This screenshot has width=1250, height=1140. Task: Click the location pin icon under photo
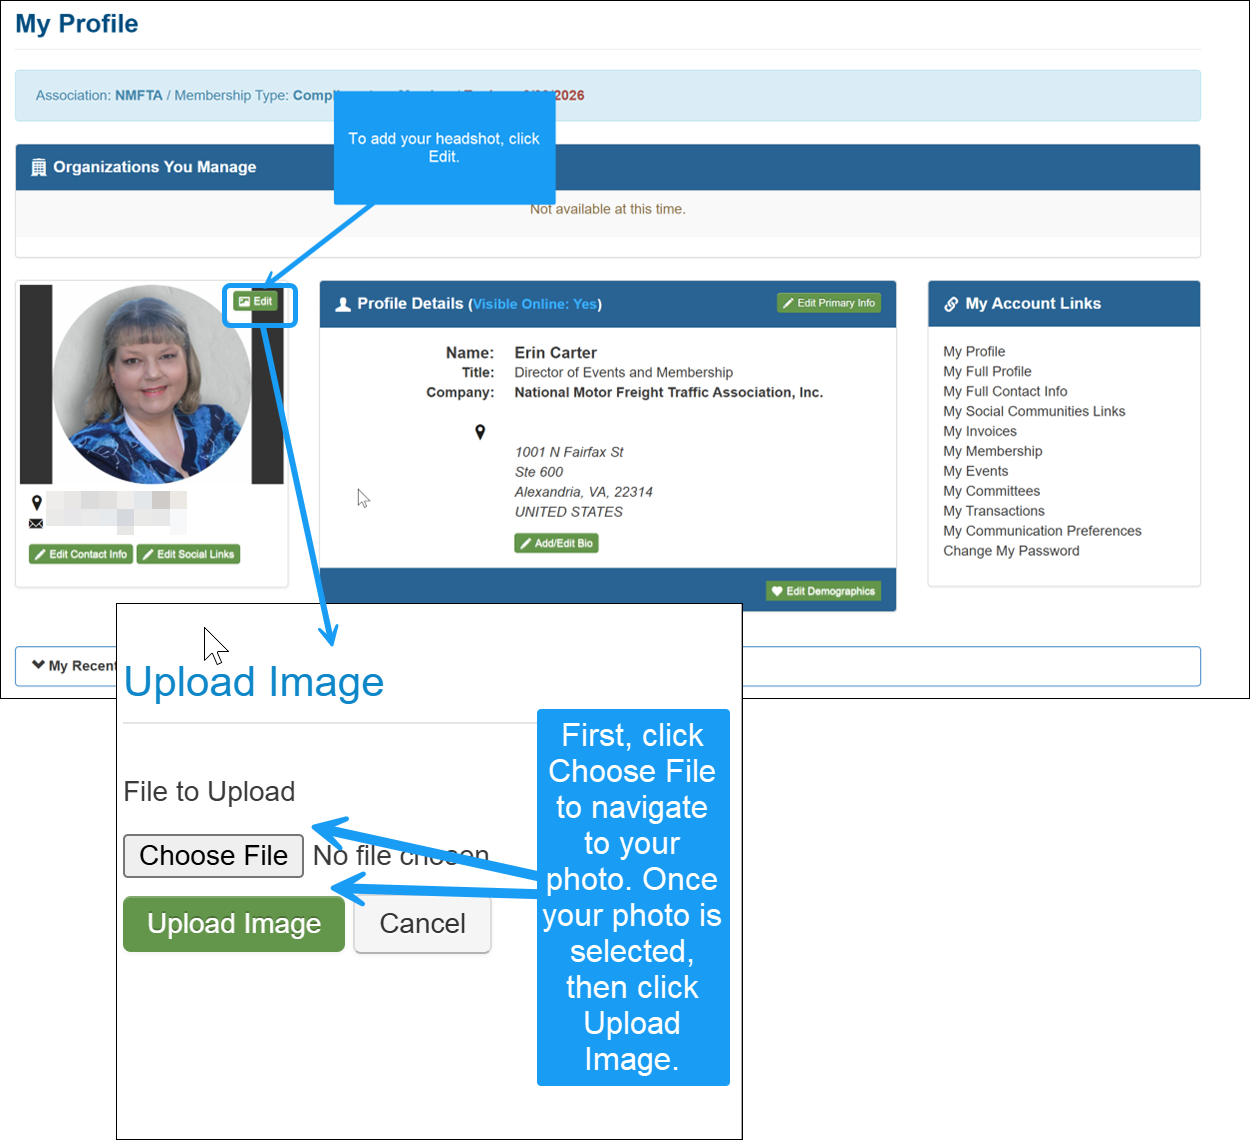pyautogui.click(x=36, y=502)
